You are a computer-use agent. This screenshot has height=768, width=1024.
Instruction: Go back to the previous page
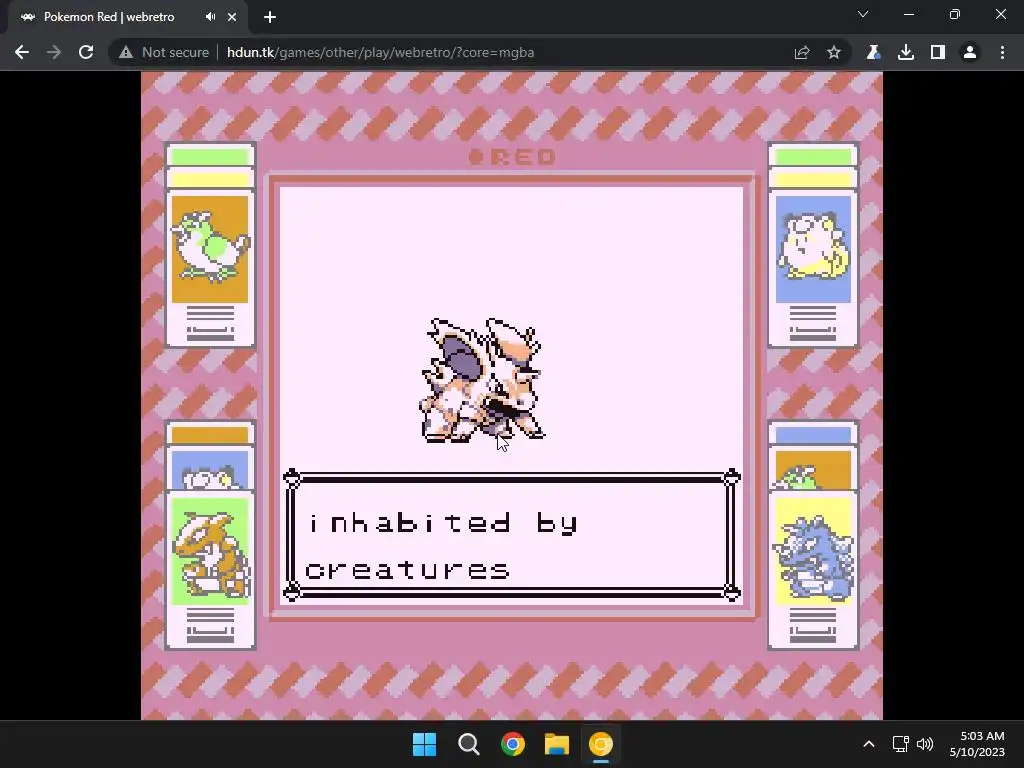click(x=22, y=52)
